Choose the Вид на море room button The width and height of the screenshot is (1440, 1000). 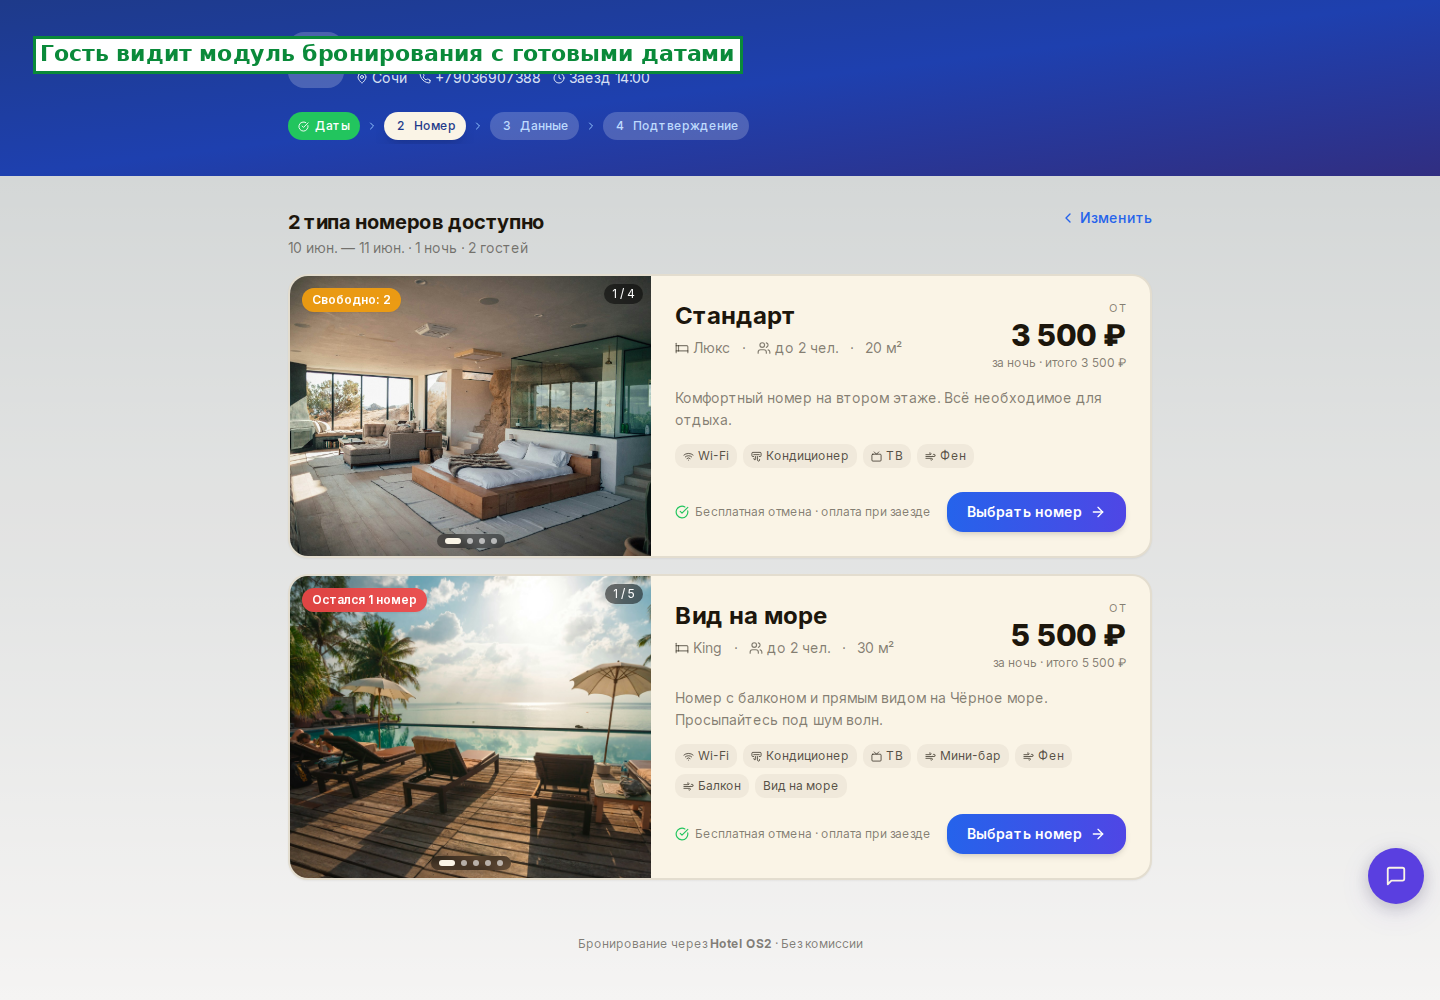[1036, 834]
